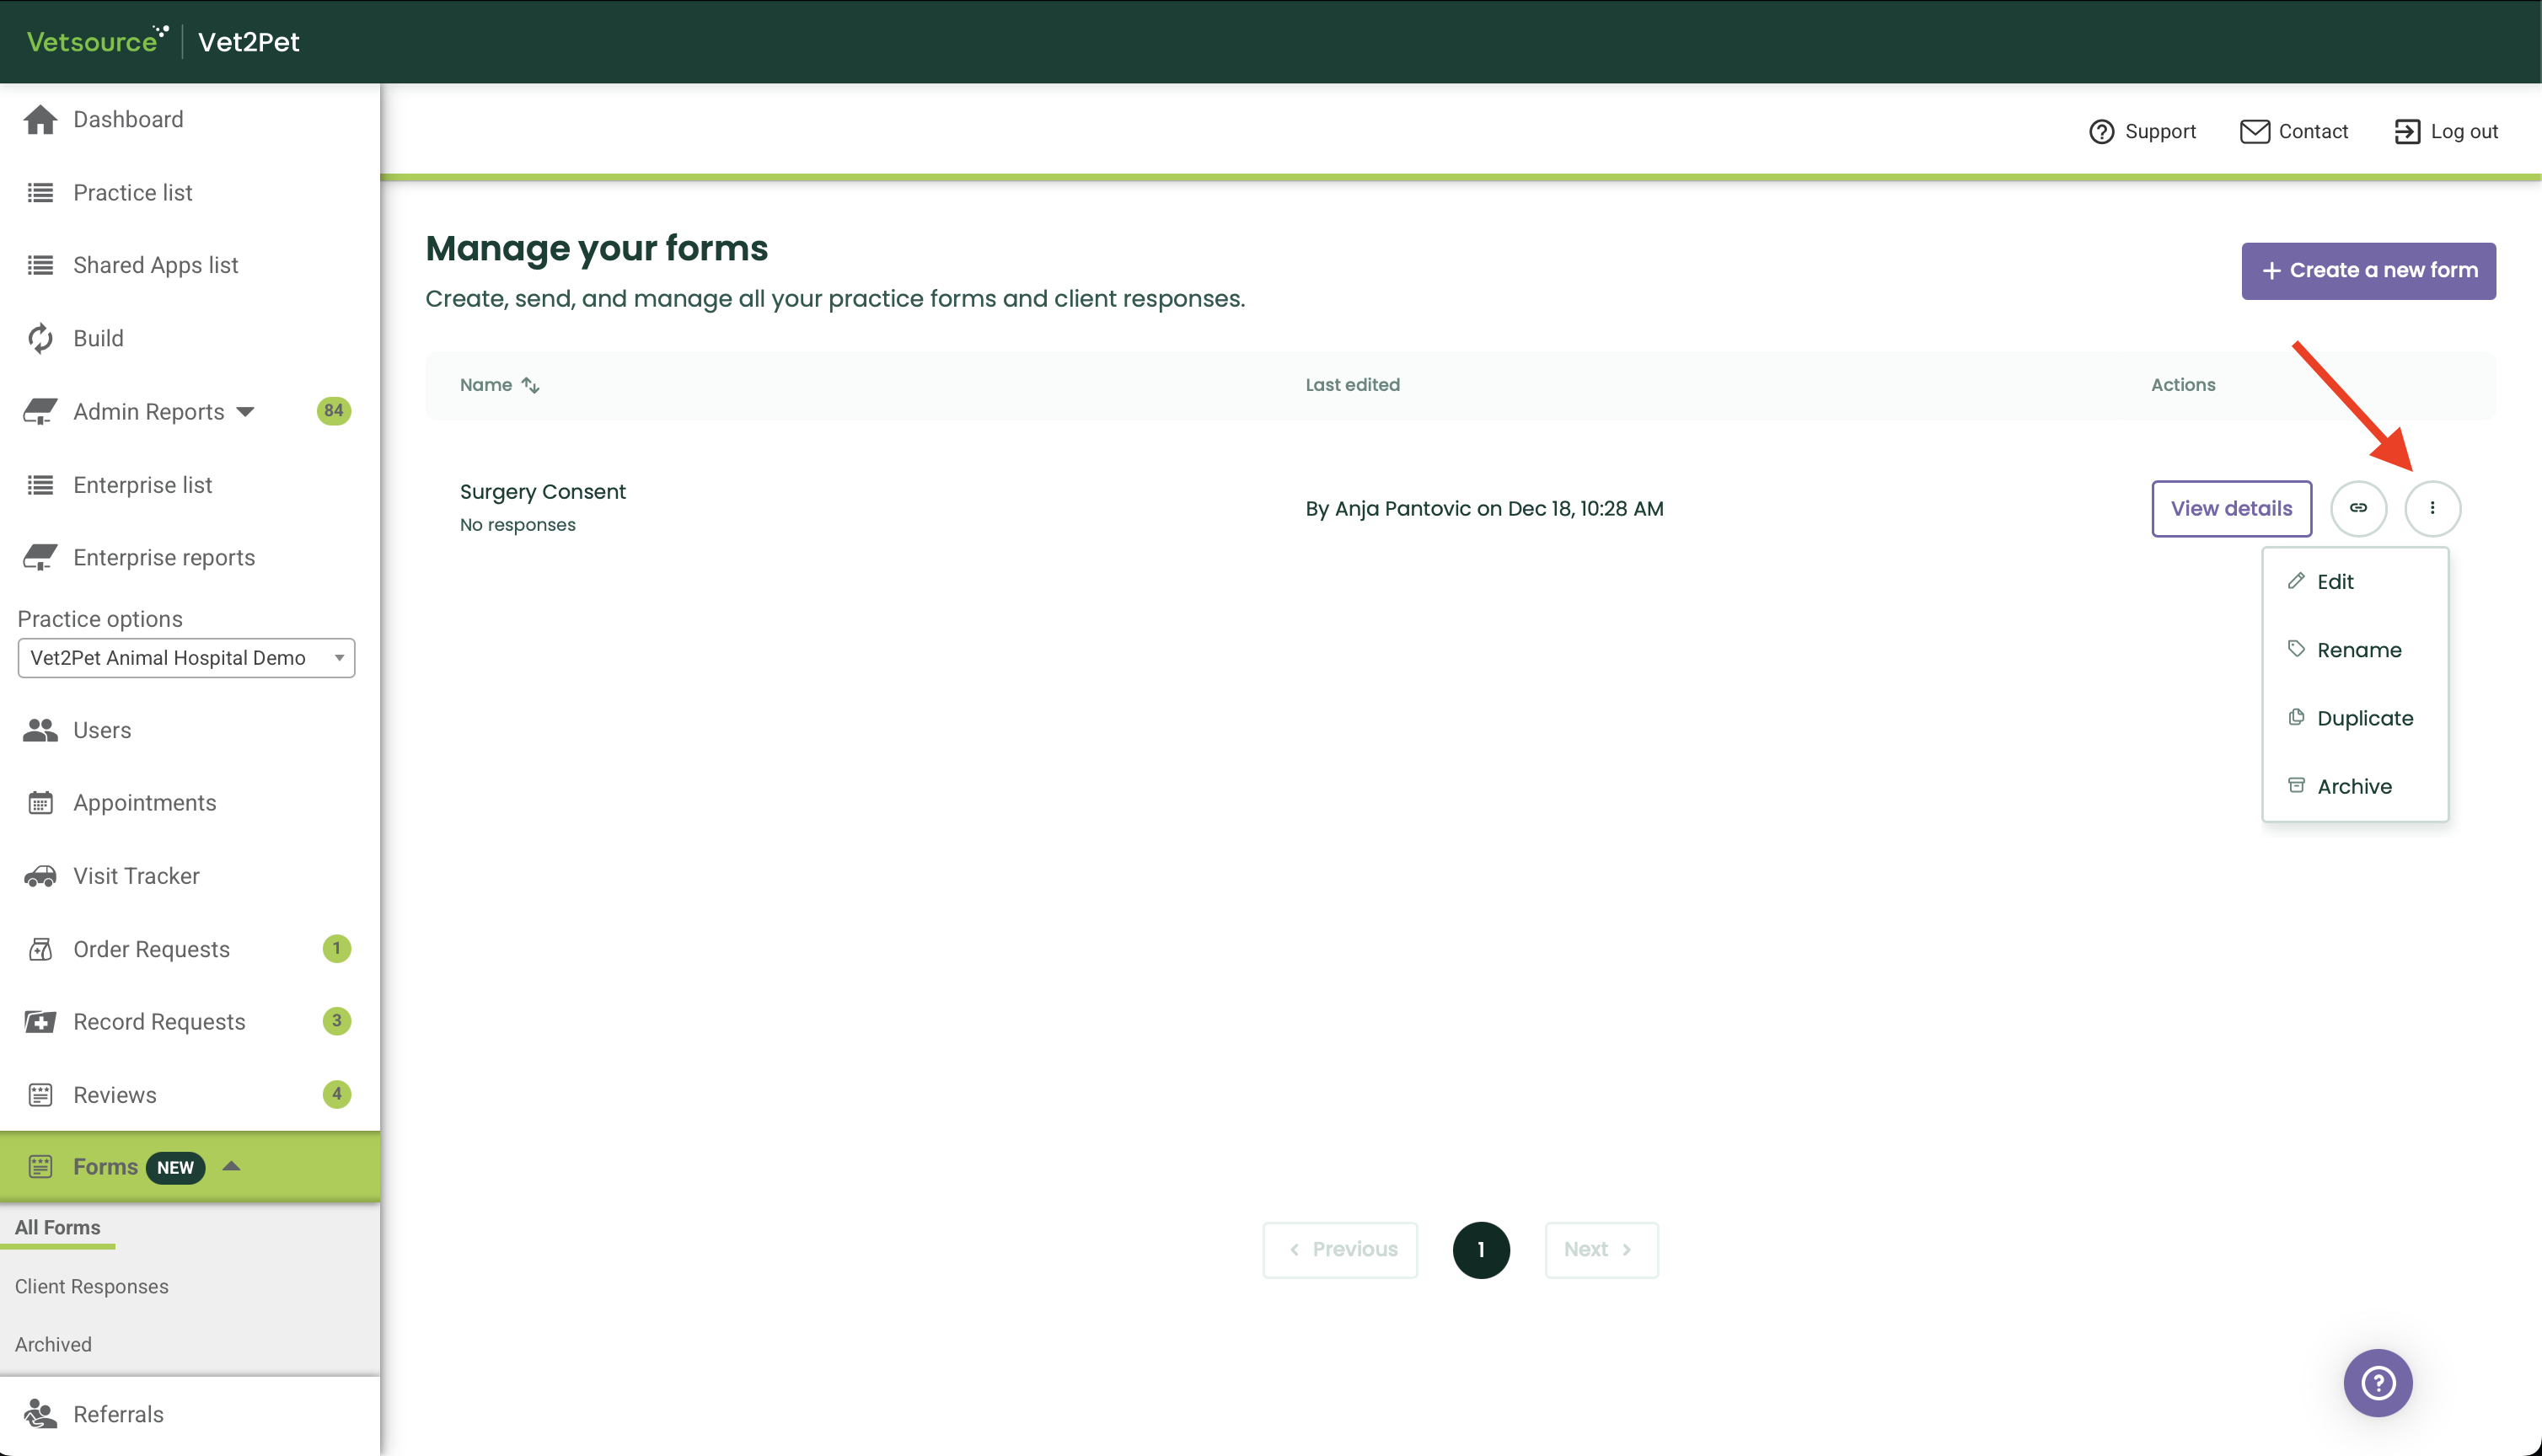
Task: Click the Support help icon
Action: click(2101, 132)
